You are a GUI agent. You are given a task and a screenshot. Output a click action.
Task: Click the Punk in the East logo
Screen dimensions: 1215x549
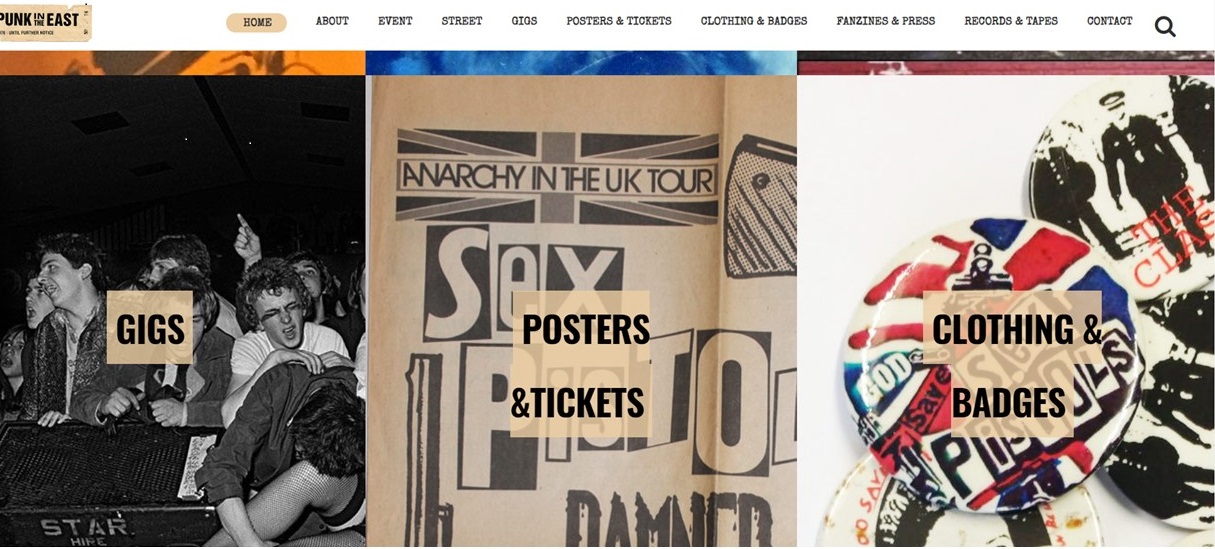45,22
